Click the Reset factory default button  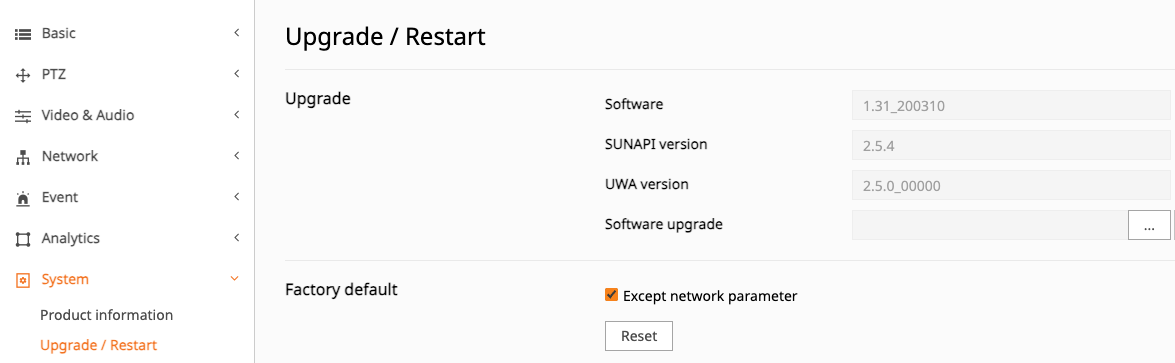[638, 336]
